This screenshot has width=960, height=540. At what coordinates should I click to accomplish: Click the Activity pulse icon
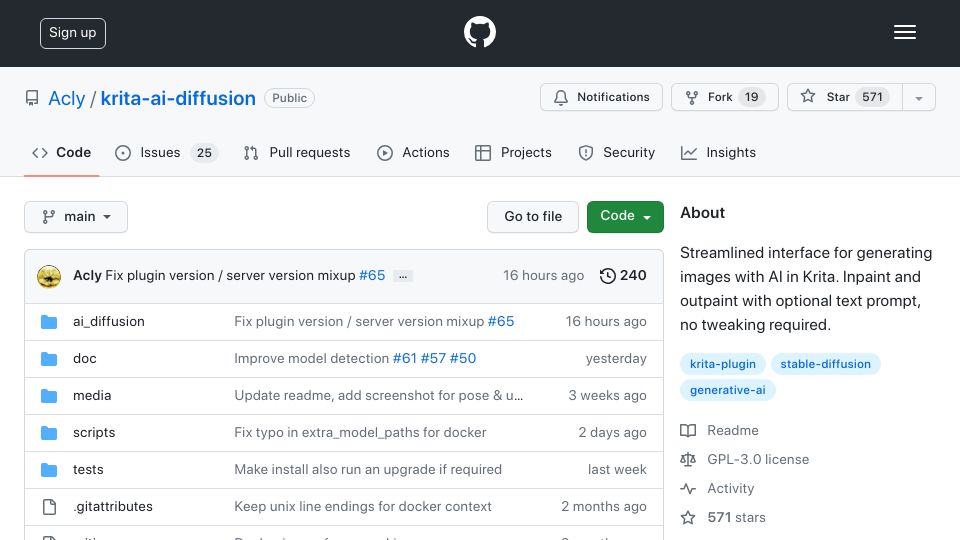coord(688,489)
